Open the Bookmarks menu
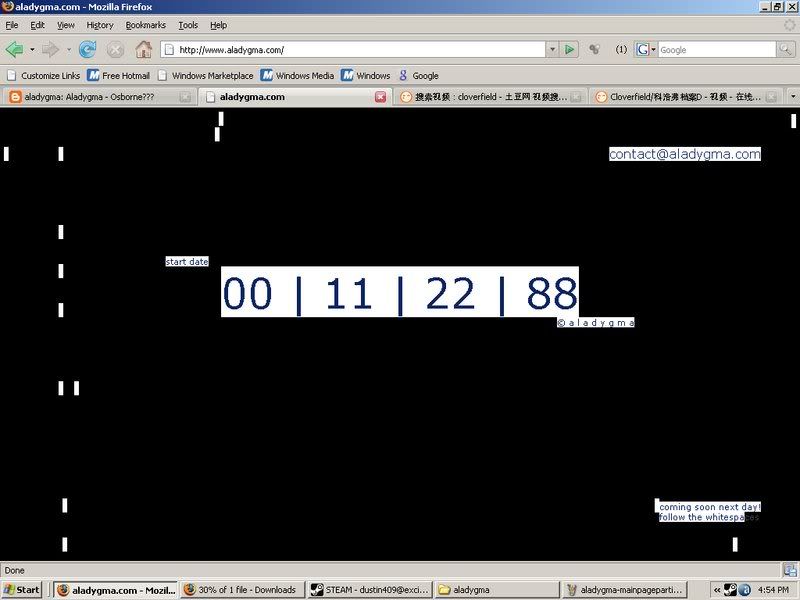This screenshot has height=600, width=800. click(145, 25)
